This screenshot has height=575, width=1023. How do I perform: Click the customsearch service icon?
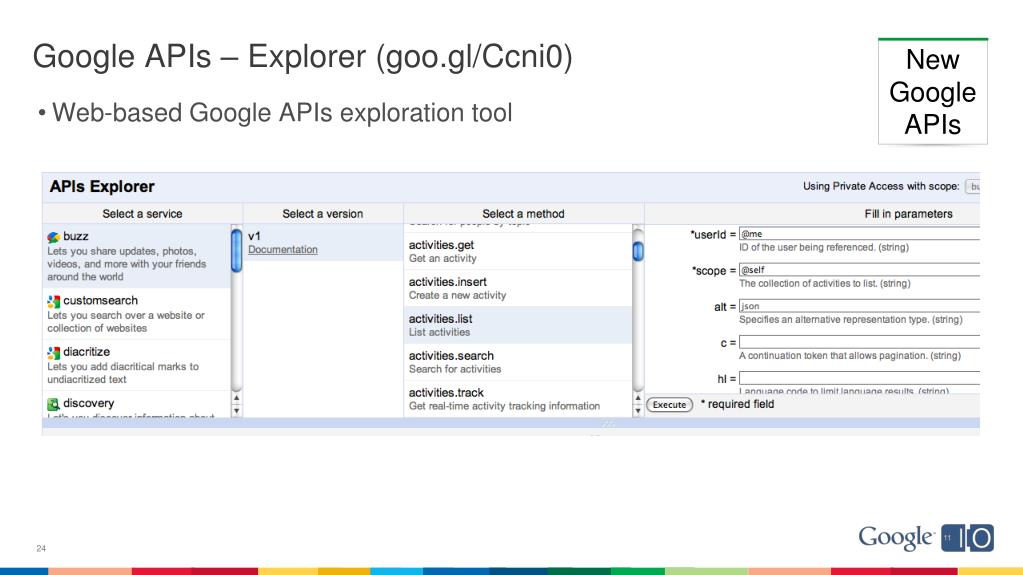click(53, 301)
